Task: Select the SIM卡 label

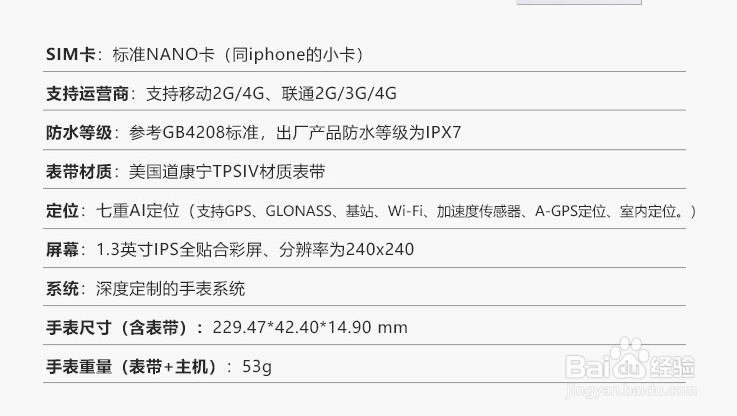Action: [x=71, y=54]
